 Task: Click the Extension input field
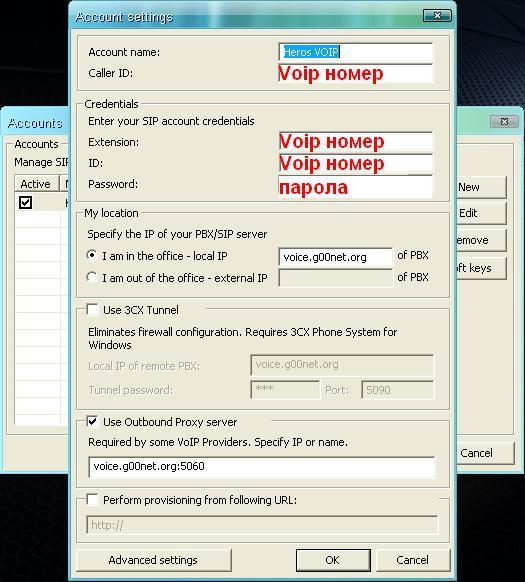[x=356, y=141]
